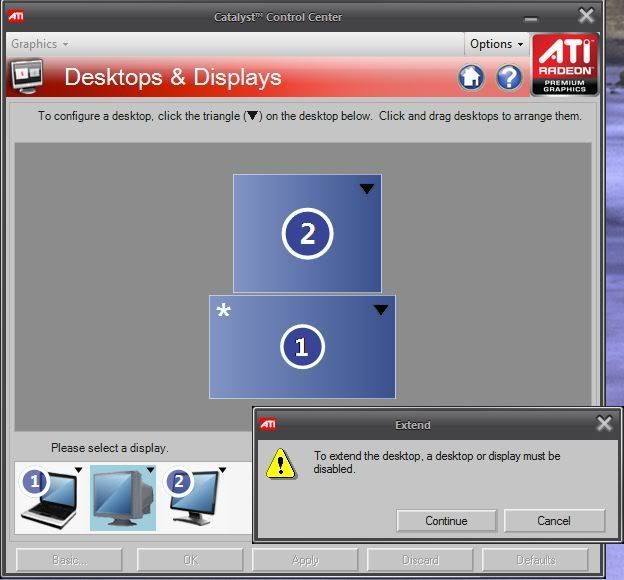The height and width of the screenshot is (580, 624).
Task: Click the ATI logo in the Extend dialog title
Action: [x=267, y=424]
